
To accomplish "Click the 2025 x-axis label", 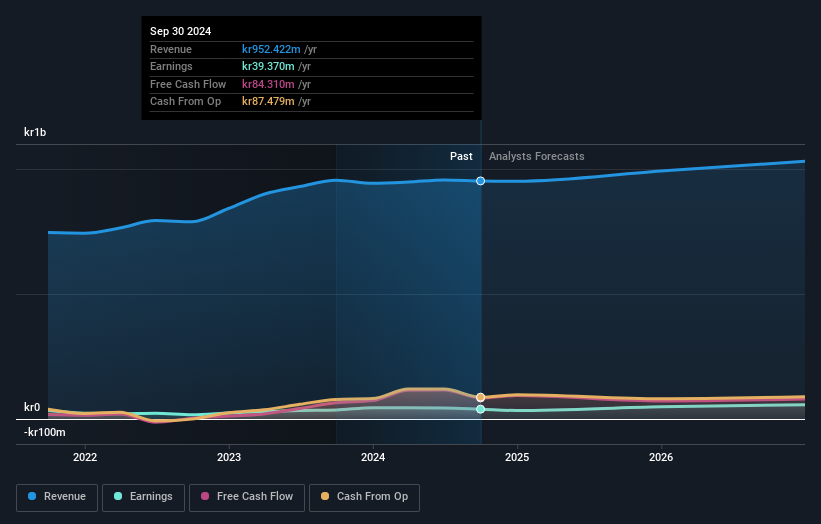I will 517,458.
